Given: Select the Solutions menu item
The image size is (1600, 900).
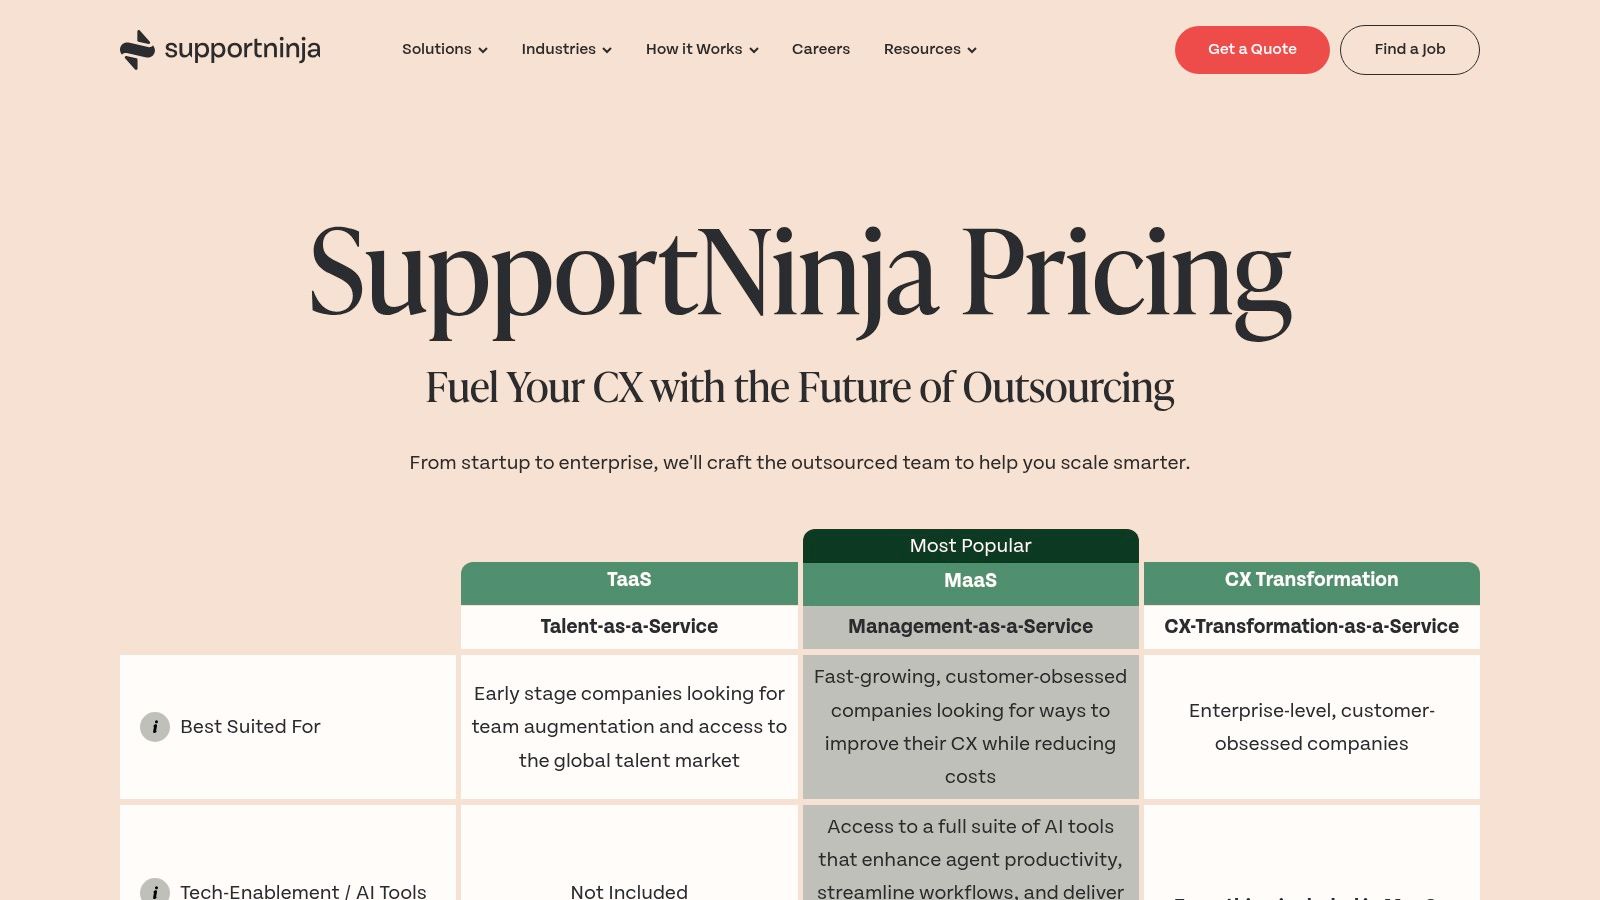Looking at the screenshot, I should 436,50.
